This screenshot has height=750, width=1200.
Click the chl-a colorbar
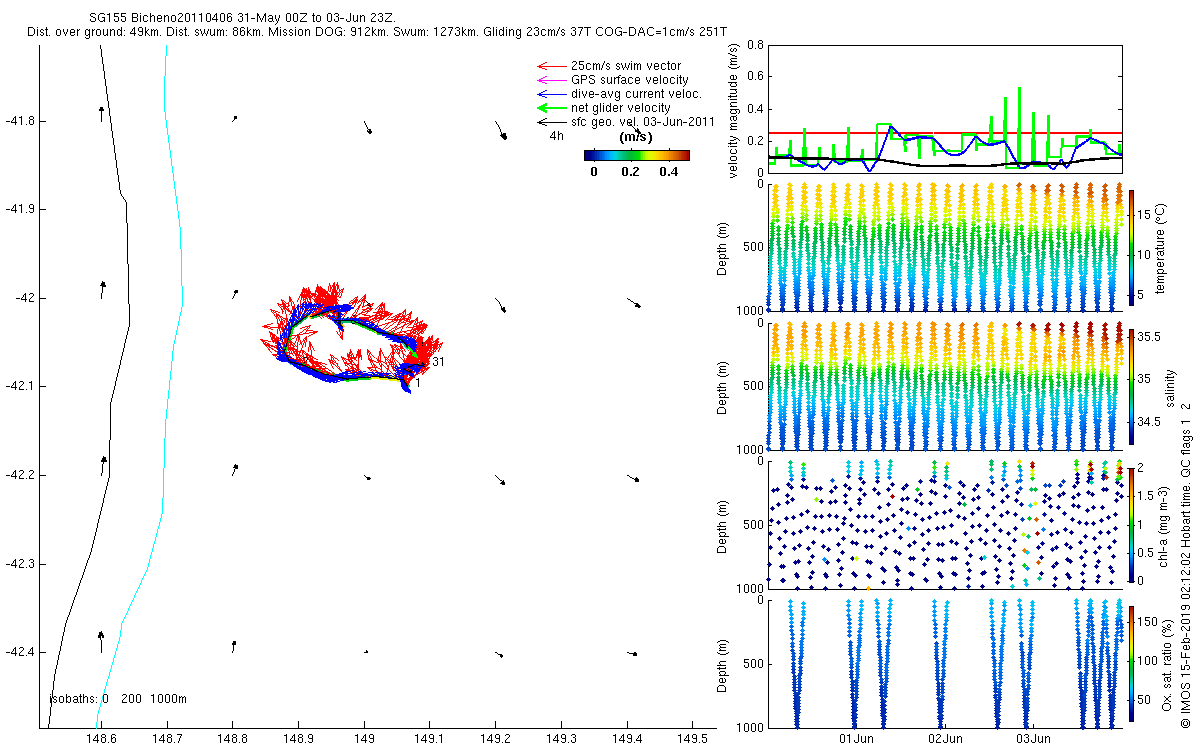(x=1132, y=524)
